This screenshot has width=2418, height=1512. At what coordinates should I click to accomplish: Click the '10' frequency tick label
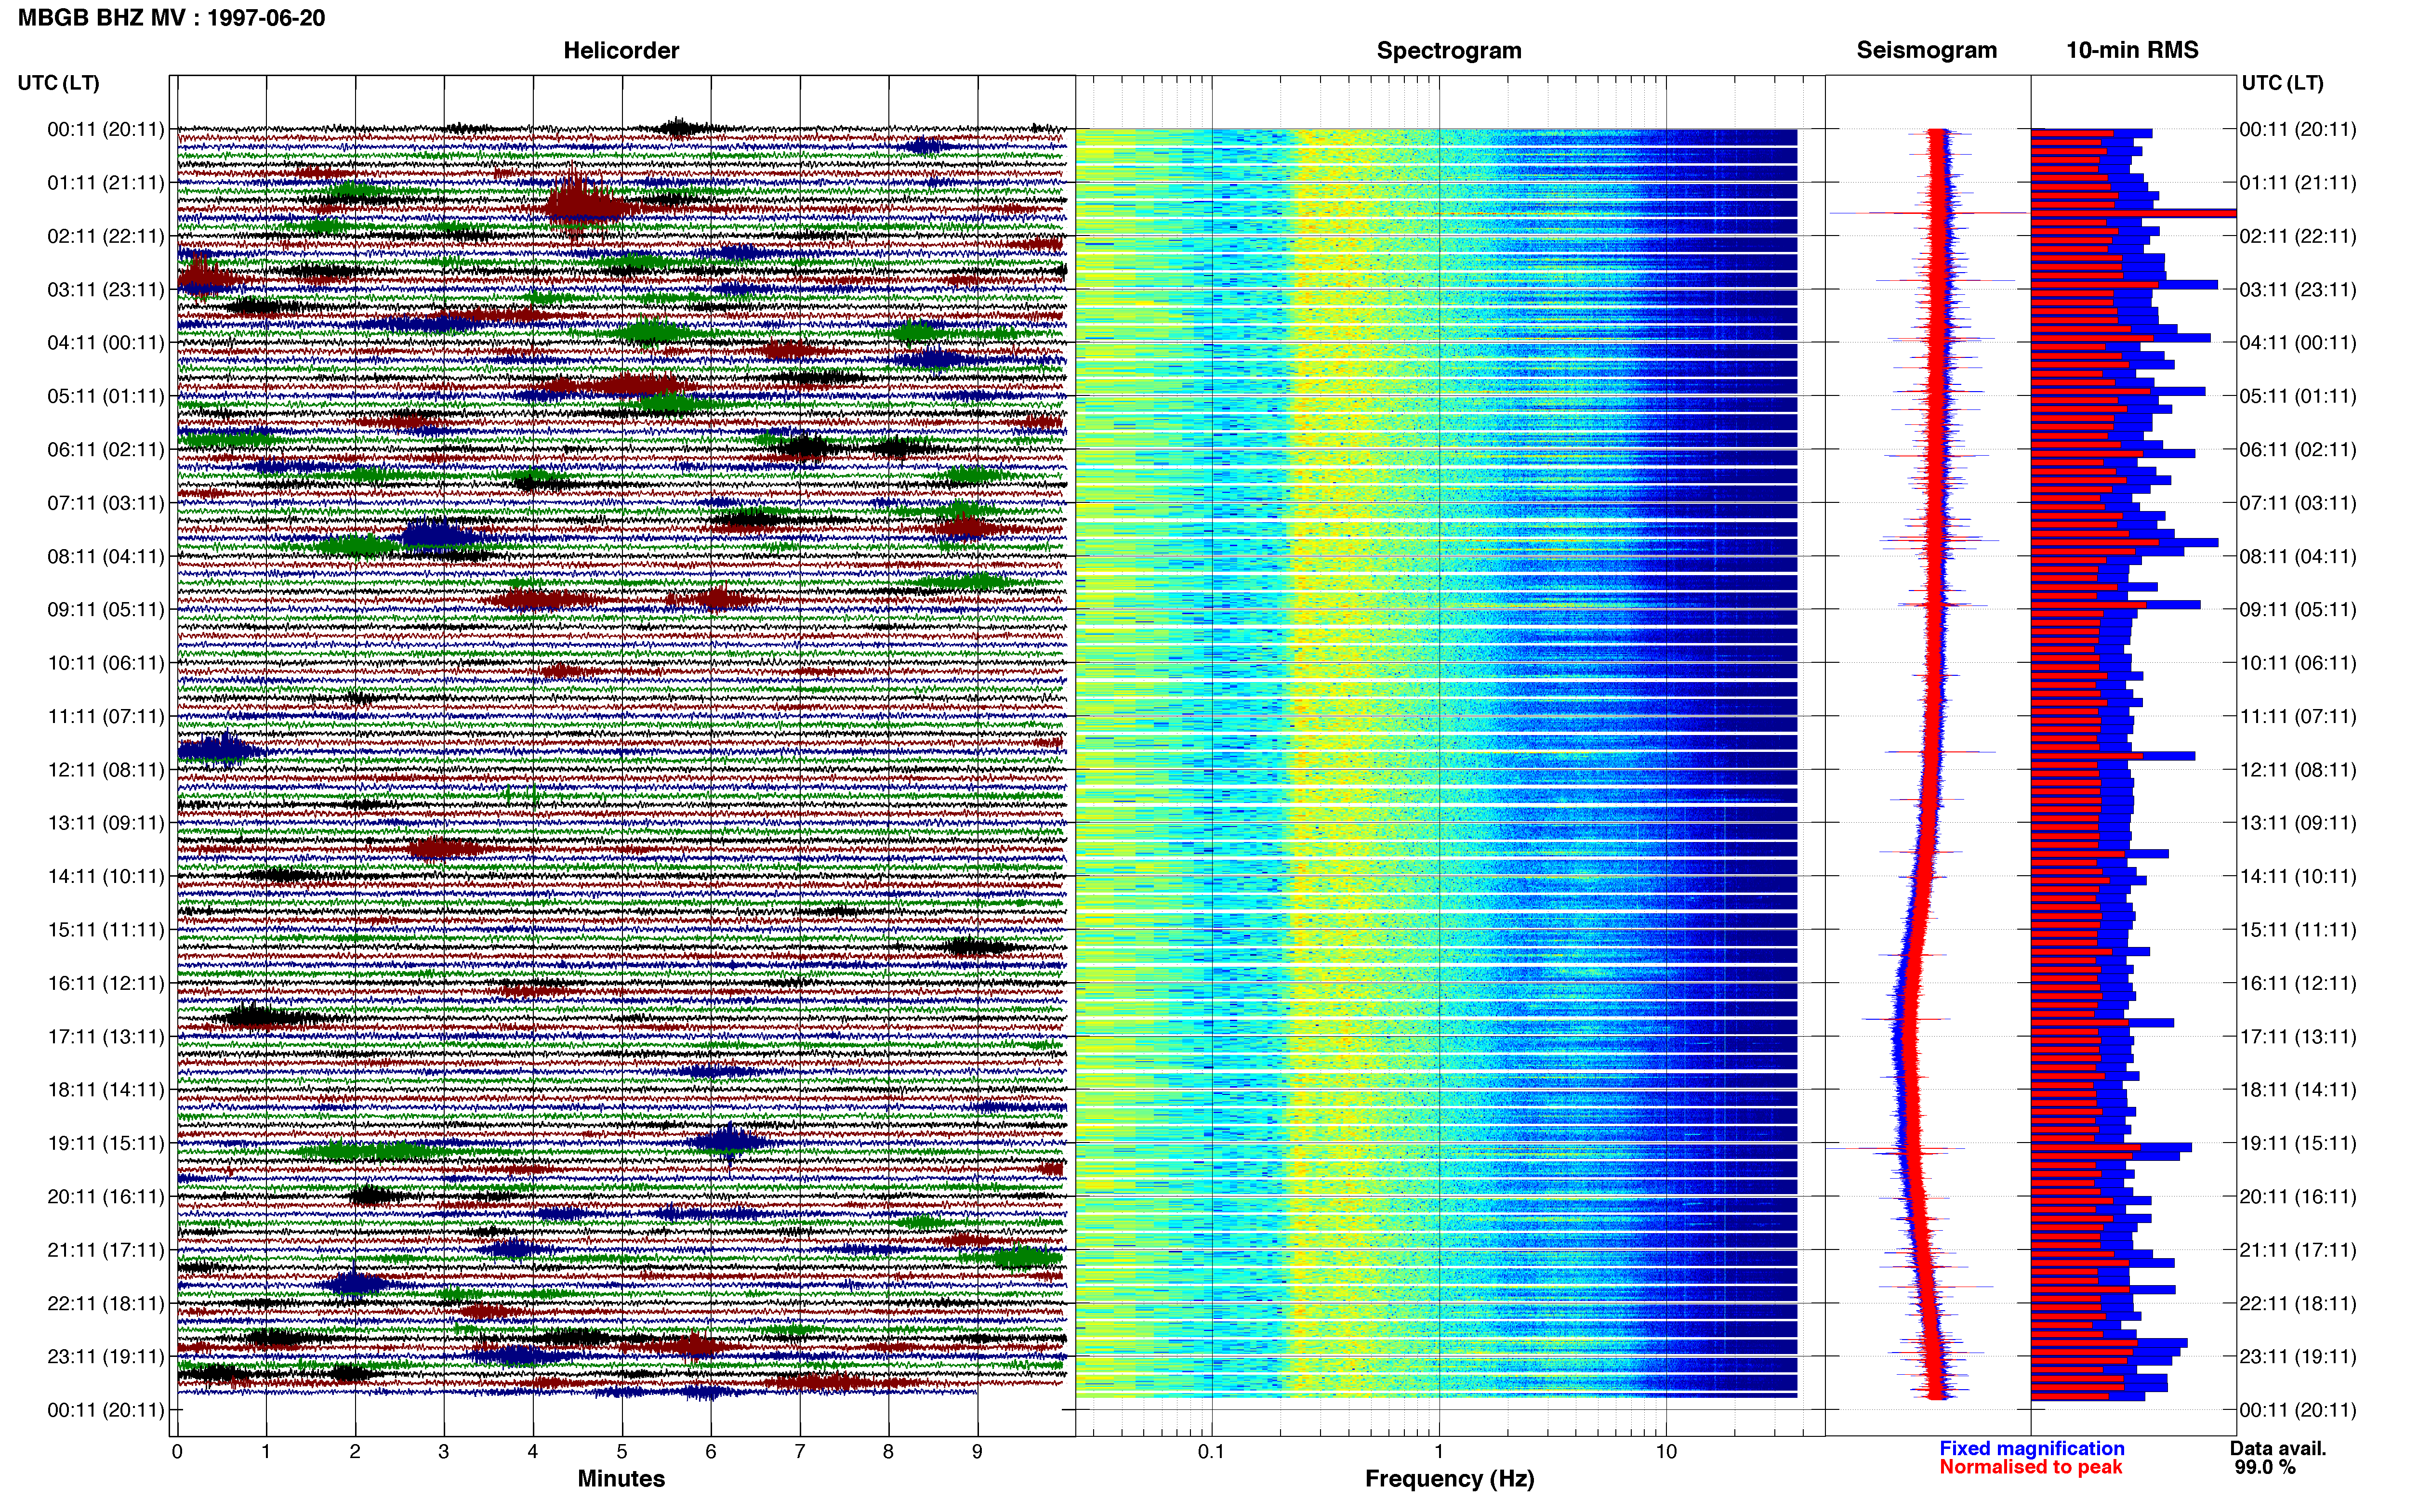pyautogui.click(x=1666, y=1452)
